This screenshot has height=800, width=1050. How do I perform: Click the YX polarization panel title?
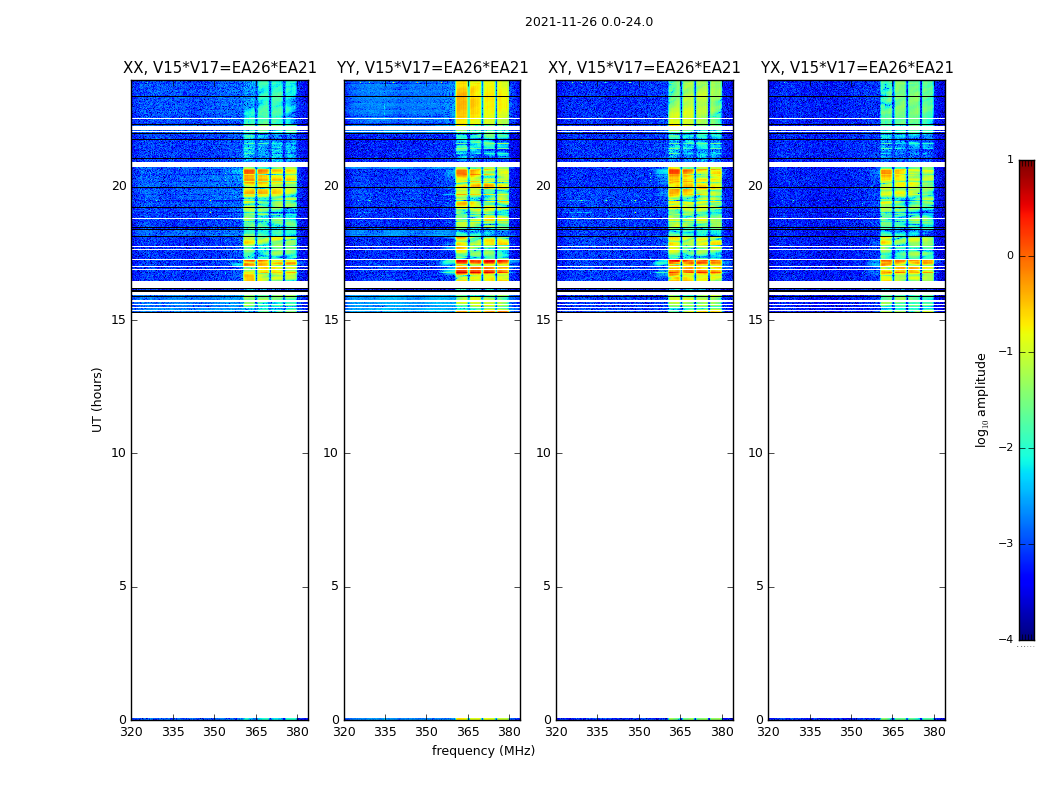coord(856,68)
